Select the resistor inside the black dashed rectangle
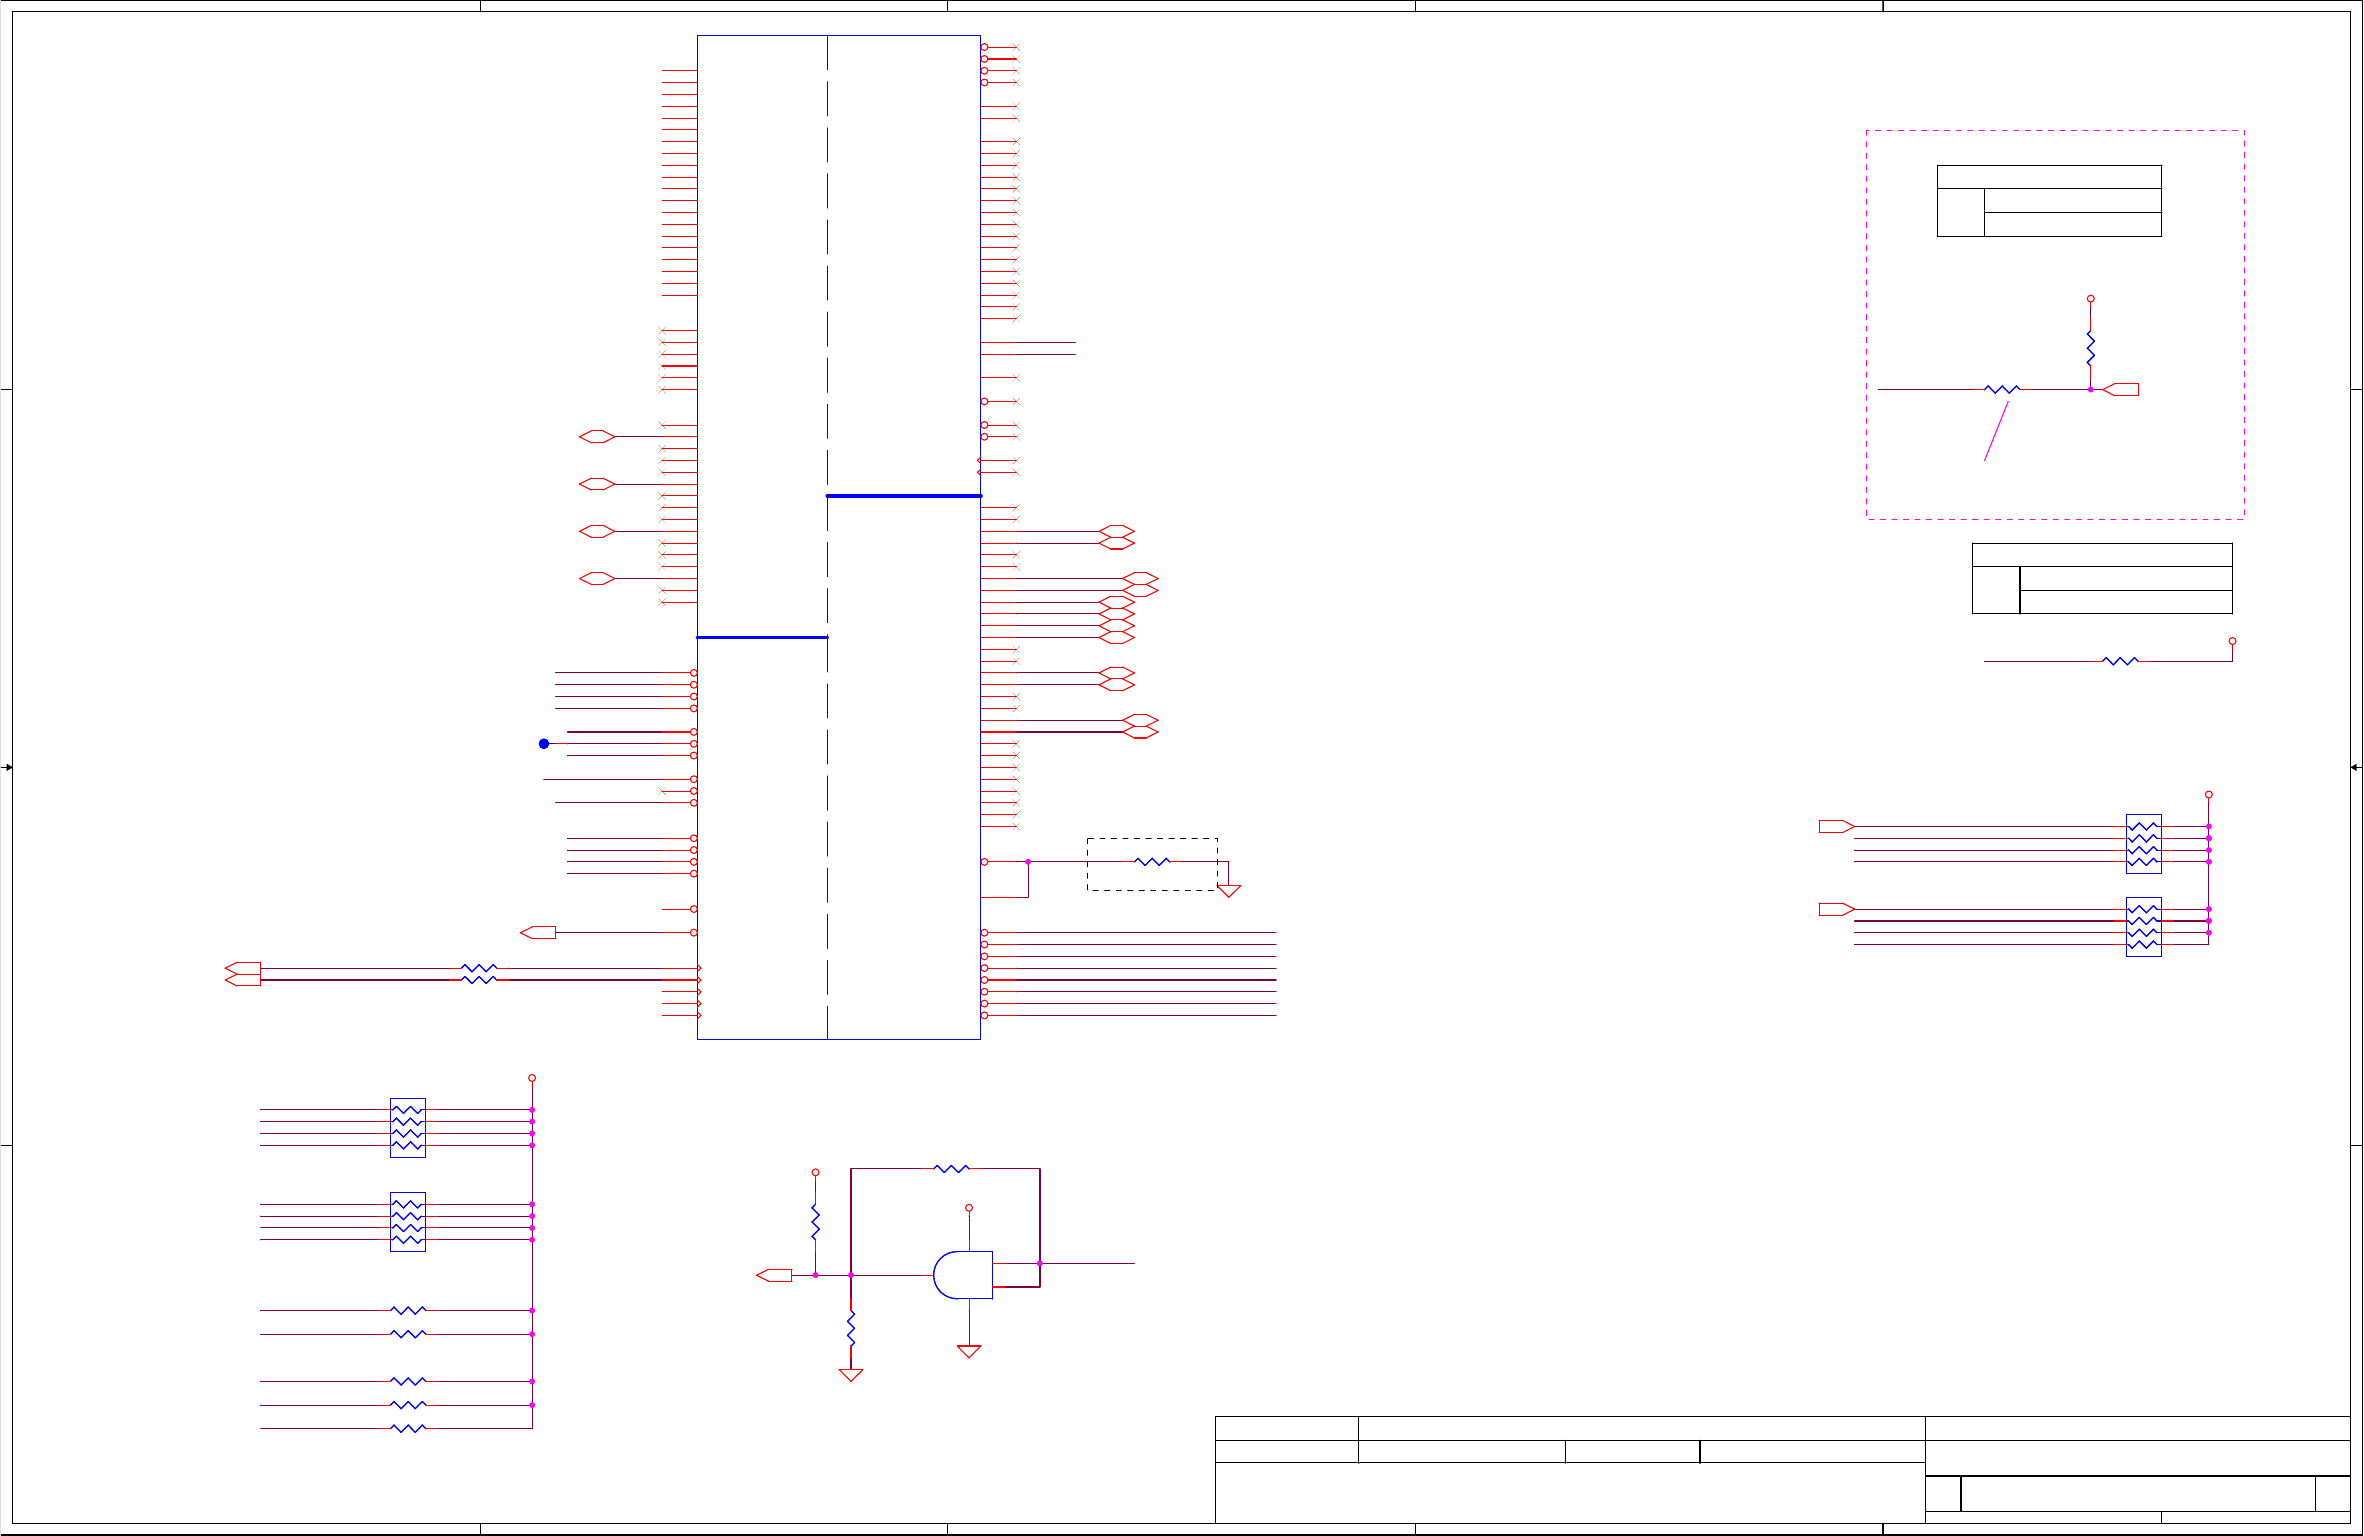2364x1536 pixels. (x=1152, y=861)
